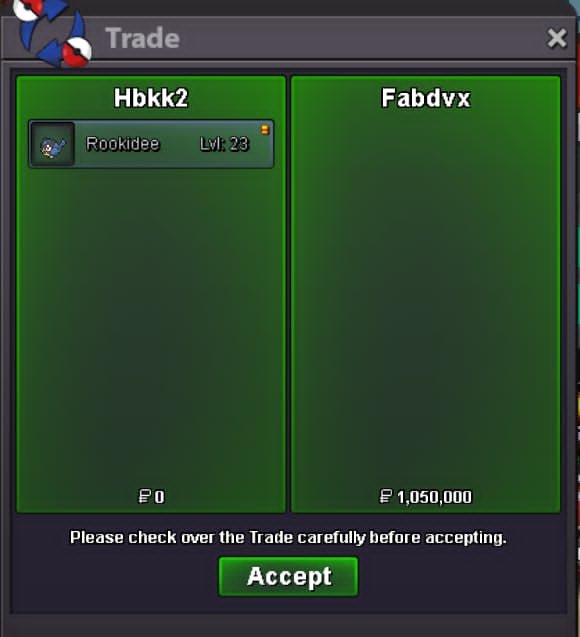Click the Hbkk2 player name header
Viewport: 580px width, 637px height.
pos(151,98)
